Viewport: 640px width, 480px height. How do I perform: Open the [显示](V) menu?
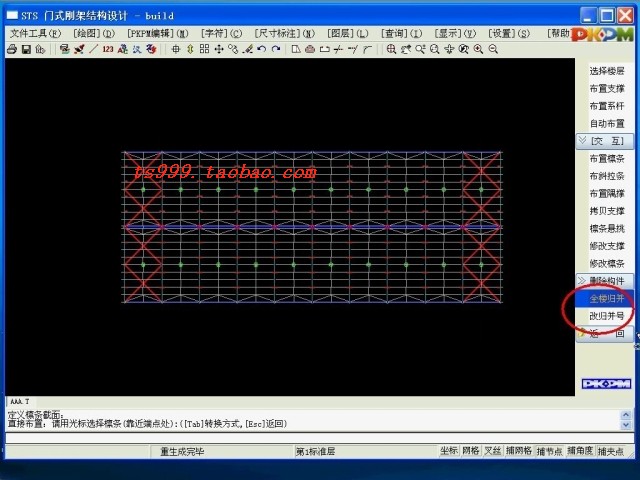click(x=455, y=33)
